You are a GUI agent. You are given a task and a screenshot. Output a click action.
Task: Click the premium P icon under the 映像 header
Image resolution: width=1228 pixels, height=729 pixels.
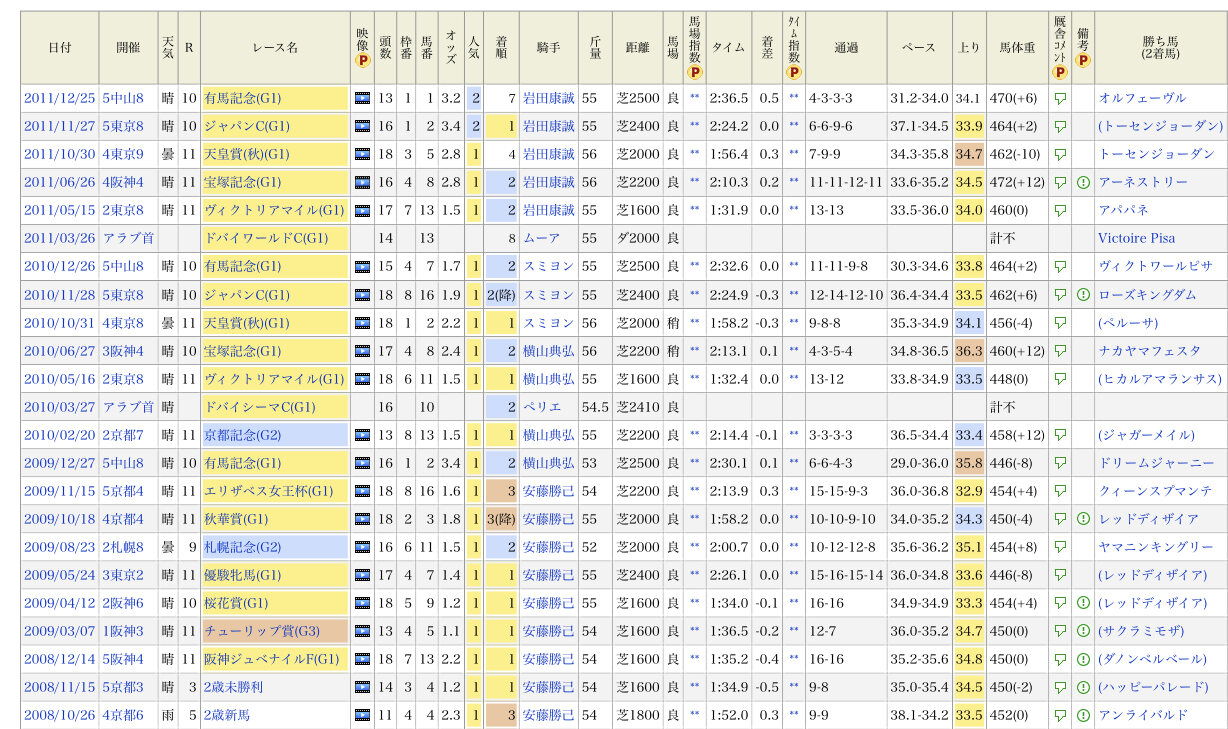tap(362, 59)
